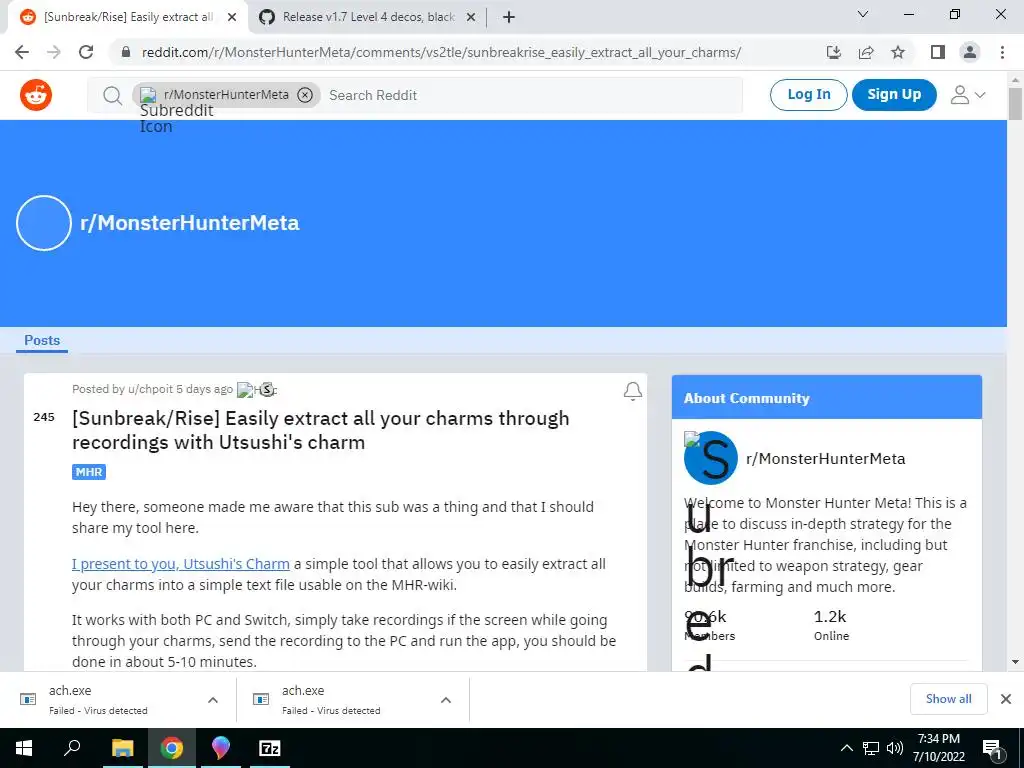Open Chrome three-dot menu
The width and height of the screenshot is (1024, 768).
pos(1002,52)
